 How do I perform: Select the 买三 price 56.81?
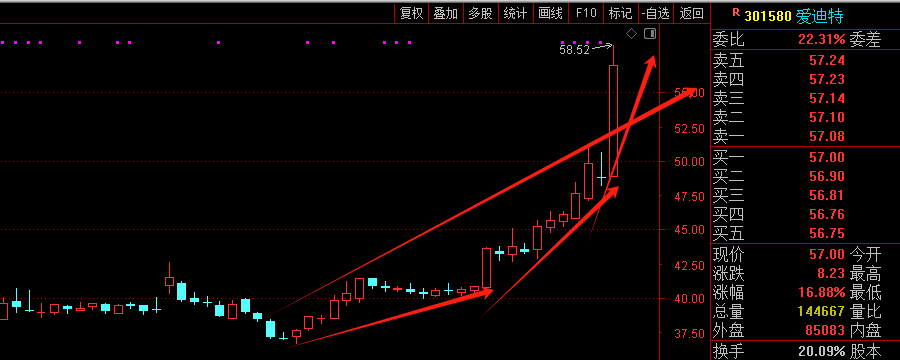point(827,196)
